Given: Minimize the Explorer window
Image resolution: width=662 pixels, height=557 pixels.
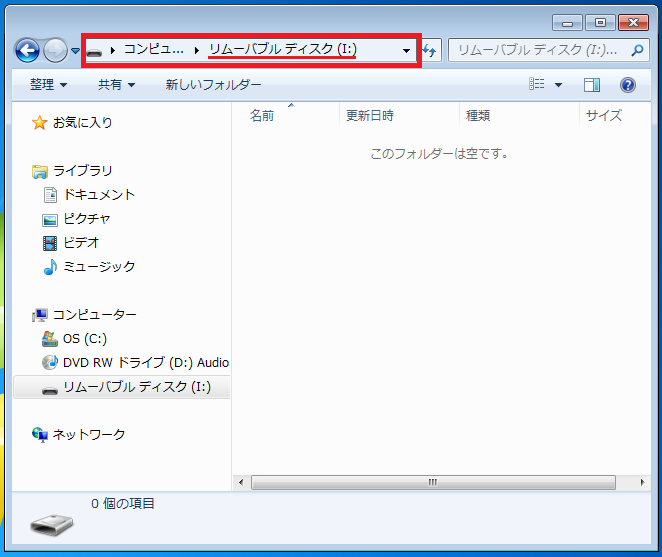Looking at the screenshot, I should [x=567, y=23].
